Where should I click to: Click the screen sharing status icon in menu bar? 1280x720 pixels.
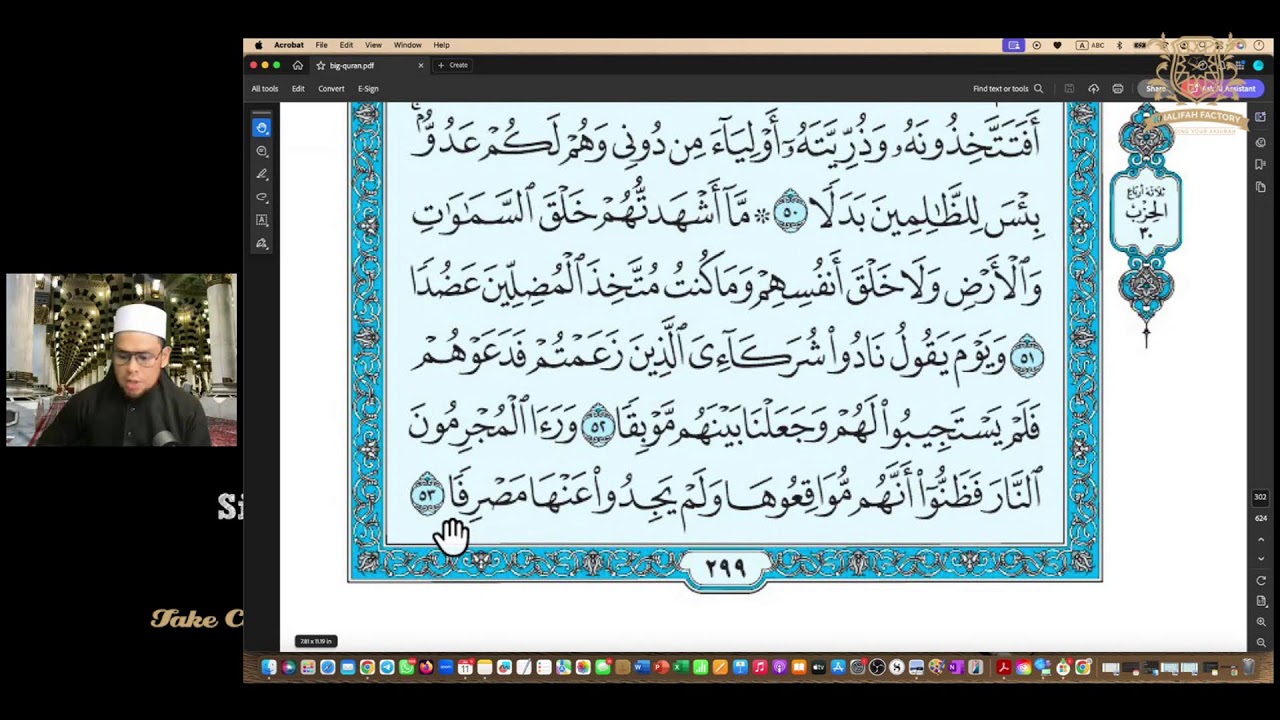(1014, 45)
